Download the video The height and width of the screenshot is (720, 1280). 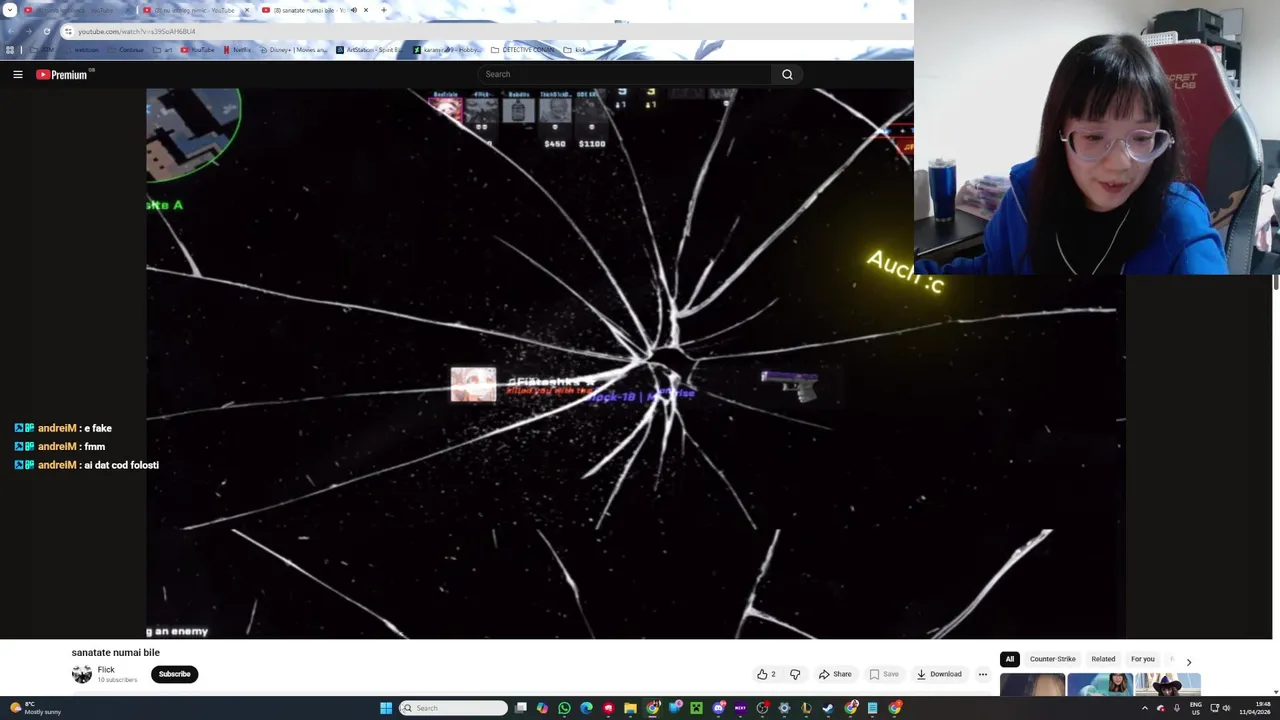(x=939, y=674)
